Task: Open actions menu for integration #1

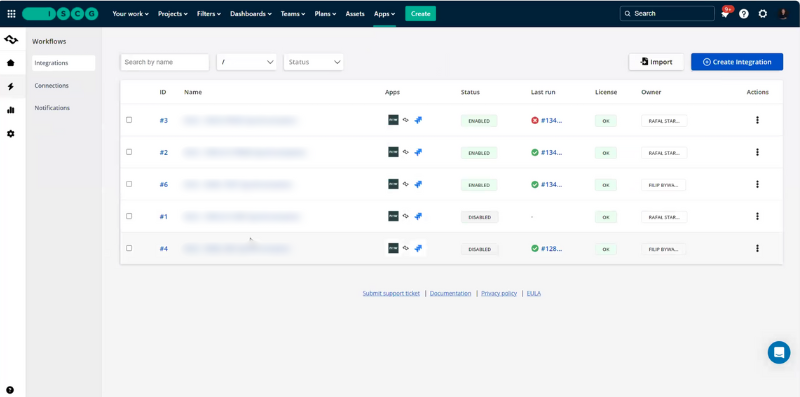Action: 757,216
